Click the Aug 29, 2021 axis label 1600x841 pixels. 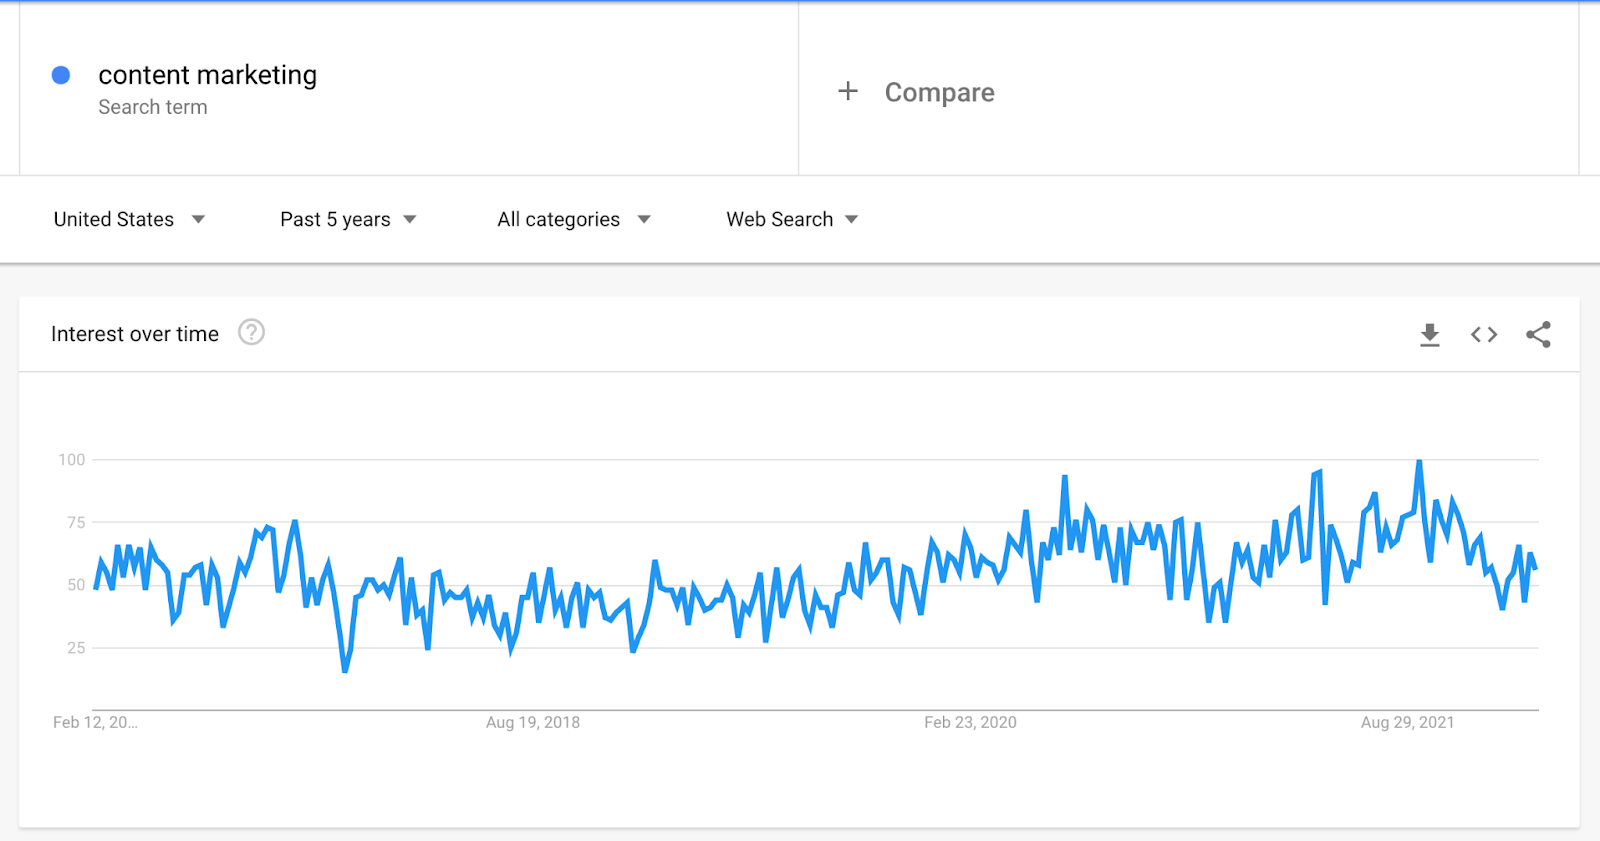pyautogui.click(x=1407, y=722)
